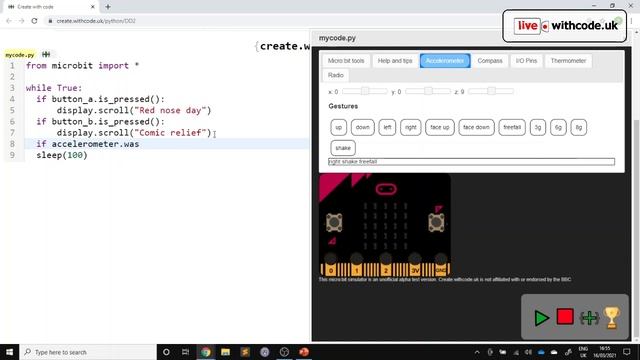Open the Help and tips tab
This screenshot has width=640, height=360.
tap(395, 61)
